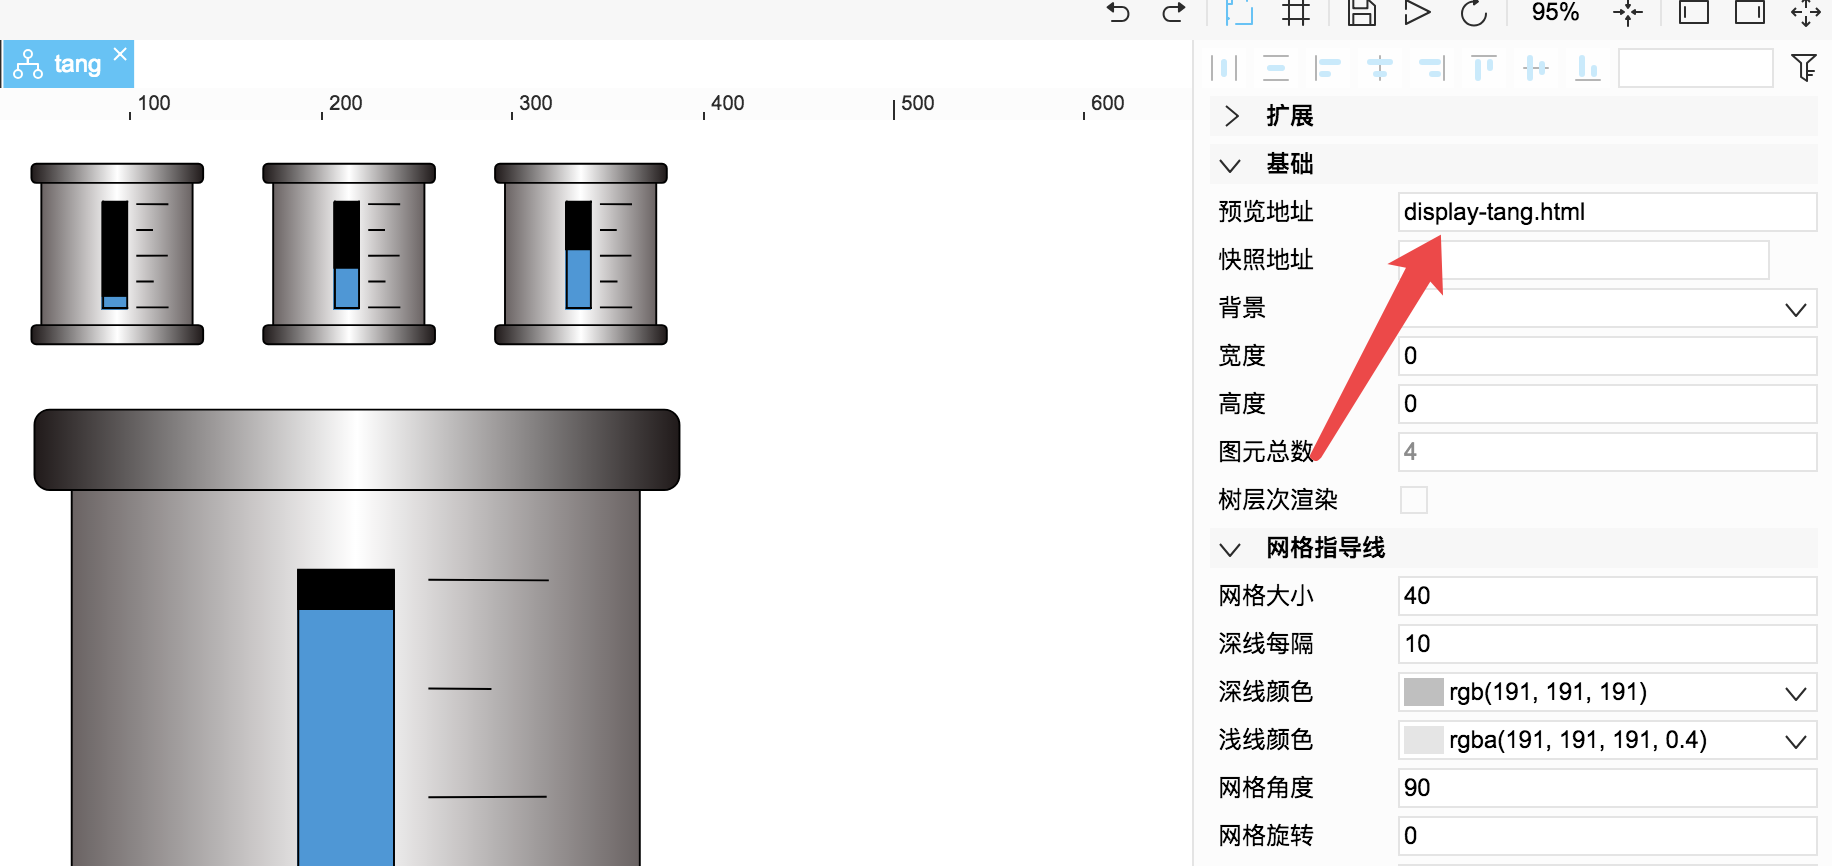Click the 图元总数 field showing 4
The width and height of the screenshot is (1832, 866).
click(x=1607, y=452)
